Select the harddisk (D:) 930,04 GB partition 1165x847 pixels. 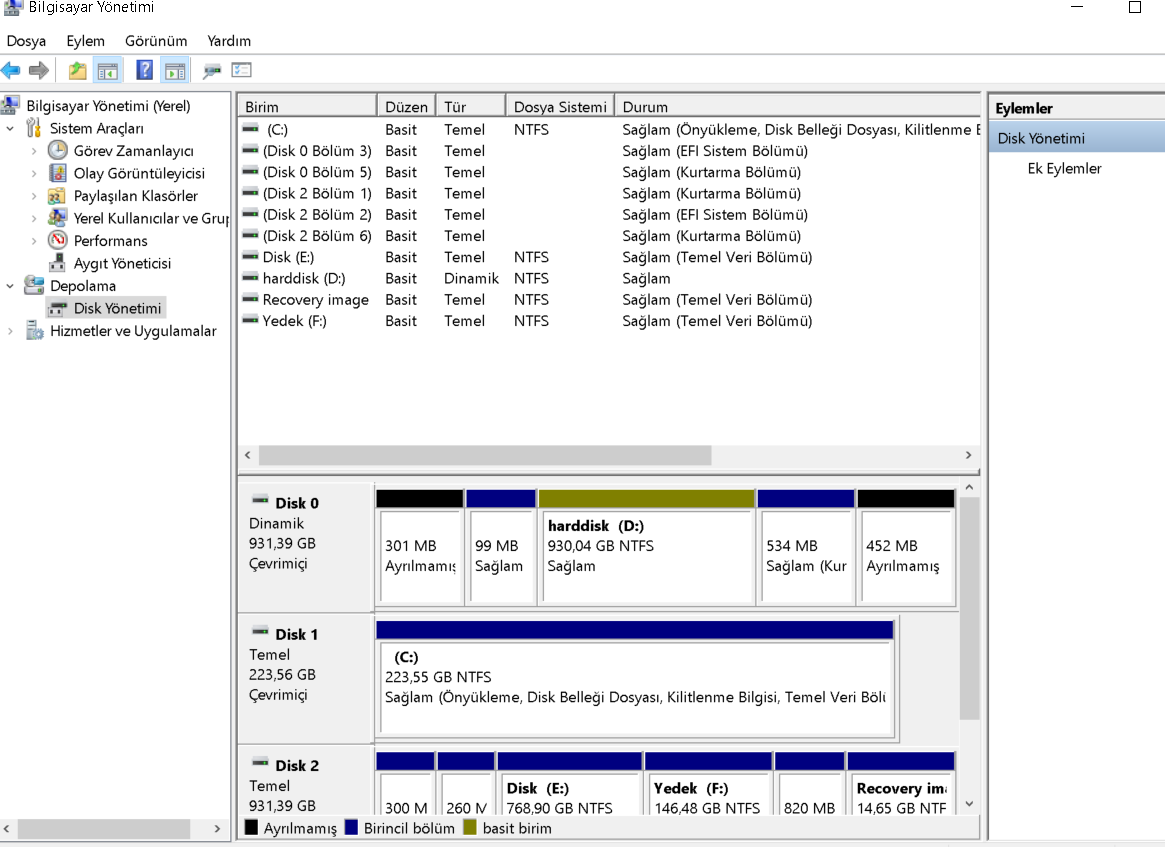click(646, 548)
